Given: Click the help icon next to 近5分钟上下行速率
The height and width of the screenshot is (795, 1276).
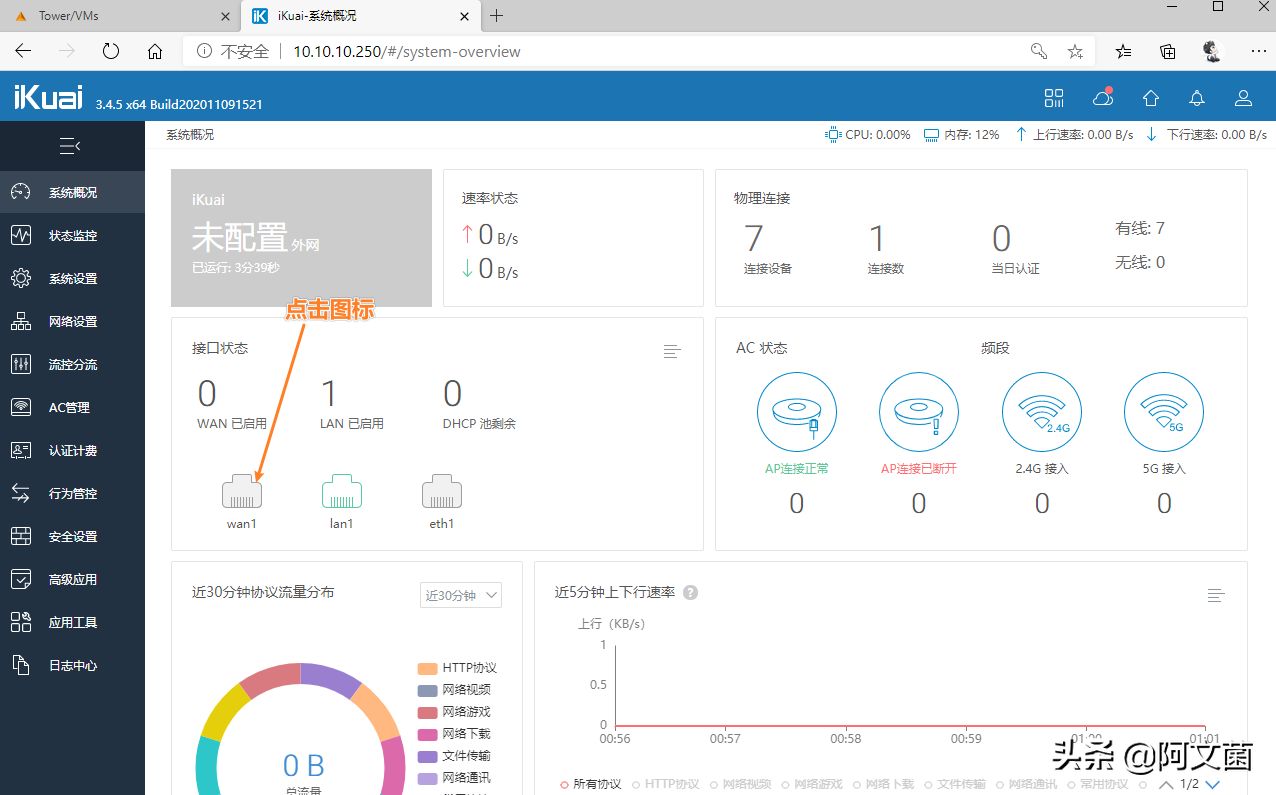Looking at the screenshot, I should 690,592.
